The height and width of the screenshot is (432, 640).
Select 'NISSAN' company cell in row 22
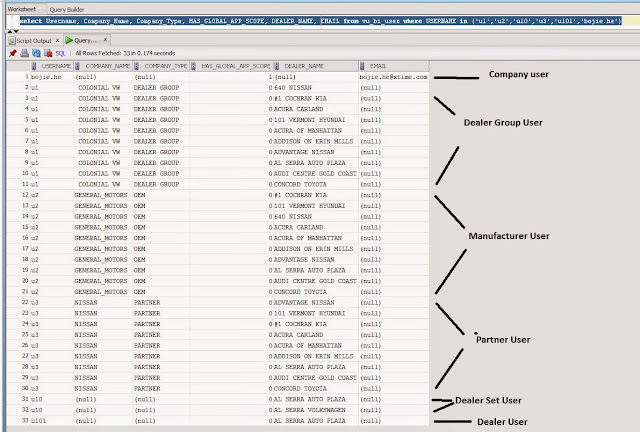pyautogui.click(x=103, y=303)
